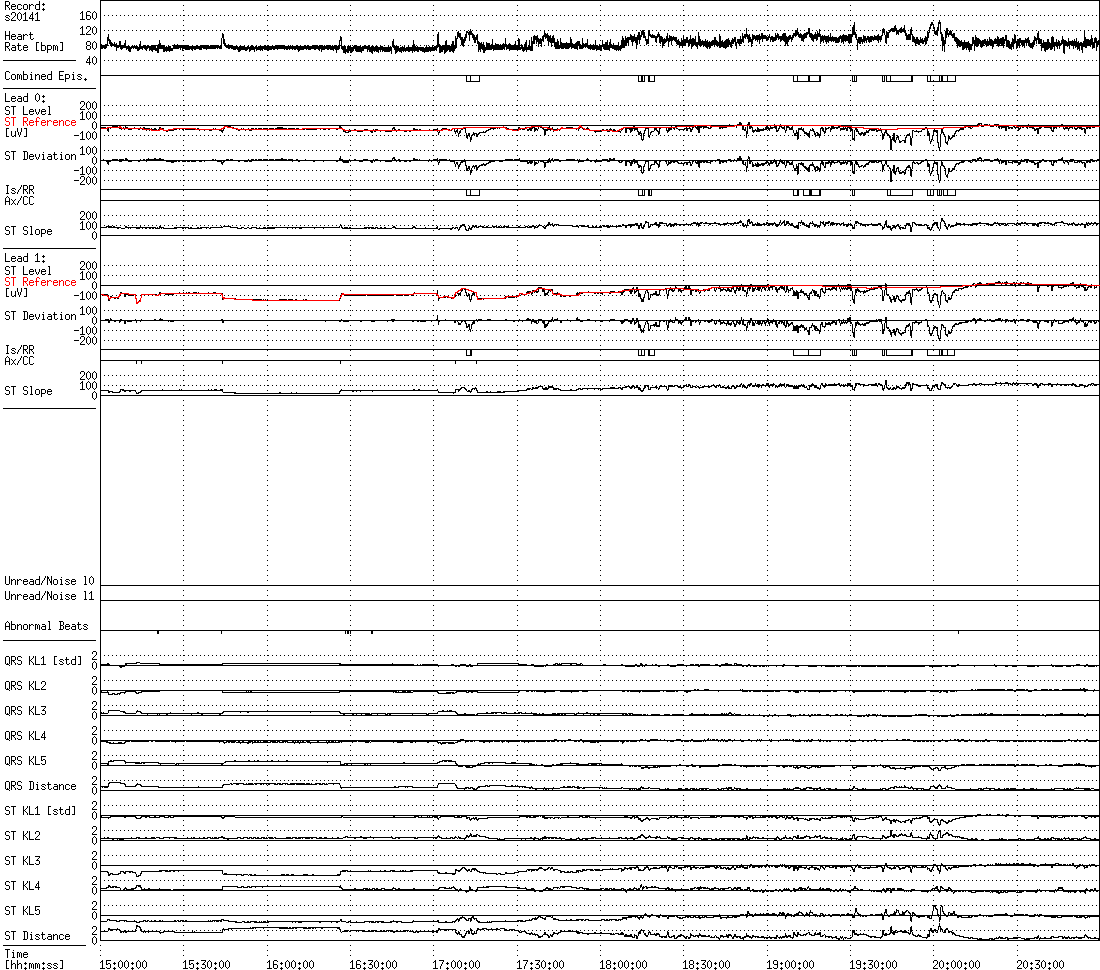
Task: Click the Abnormal Beats row label
Action: point(46,626)
